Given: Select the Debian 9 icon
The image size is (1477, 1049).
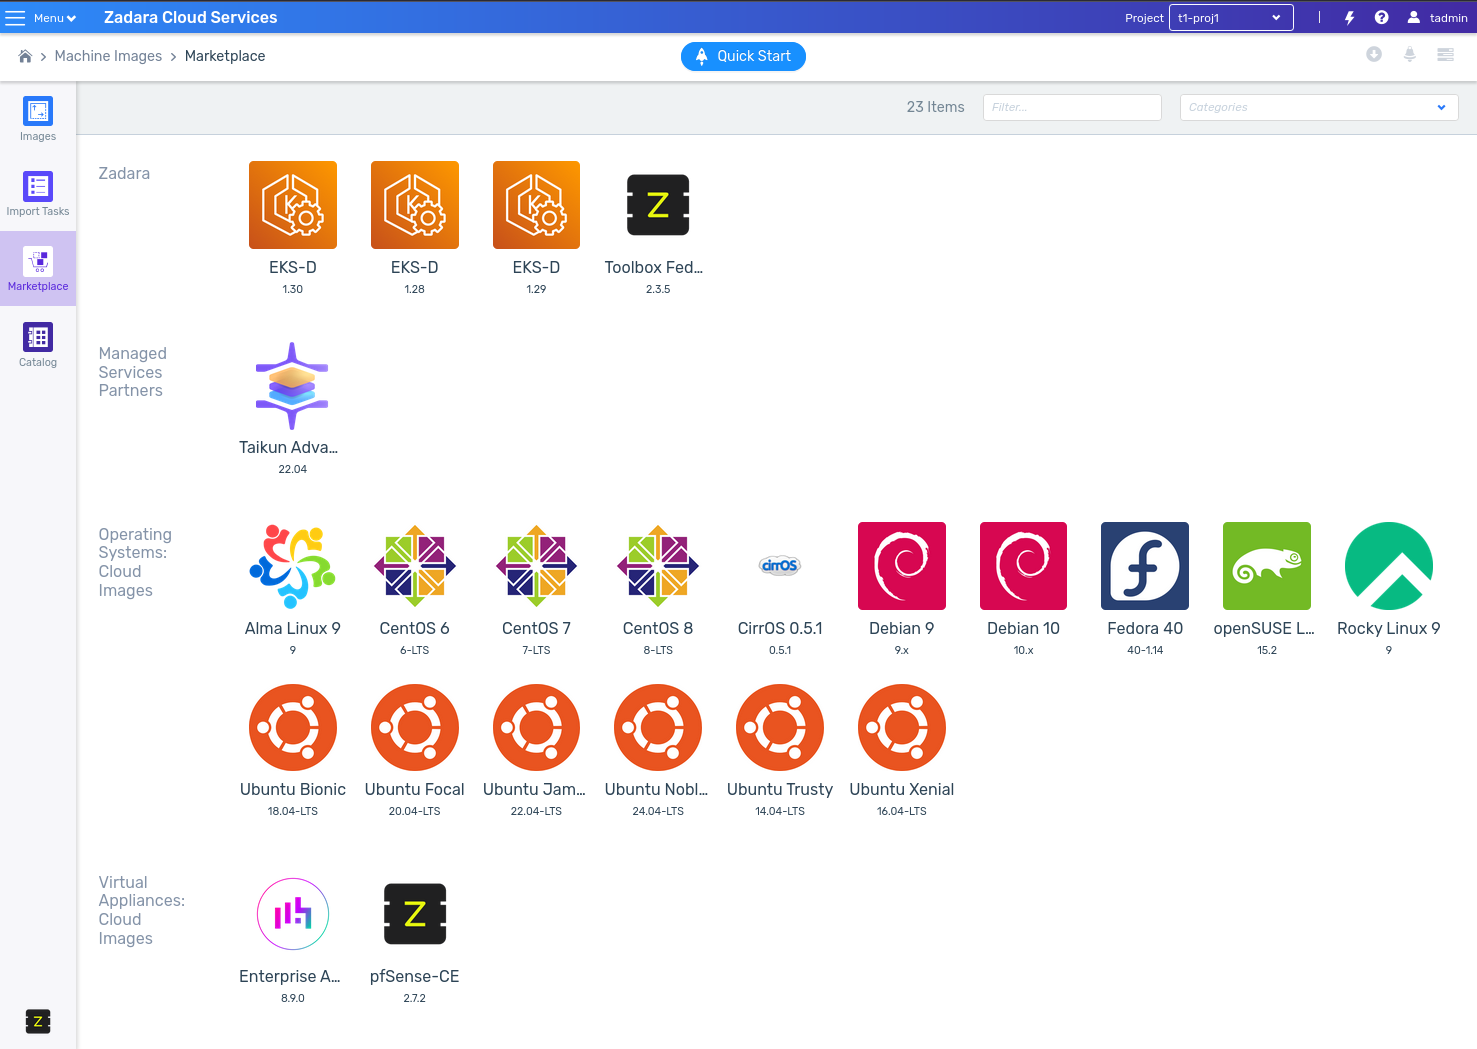Looking at the screenshot, I should click(x=902, y=566).
